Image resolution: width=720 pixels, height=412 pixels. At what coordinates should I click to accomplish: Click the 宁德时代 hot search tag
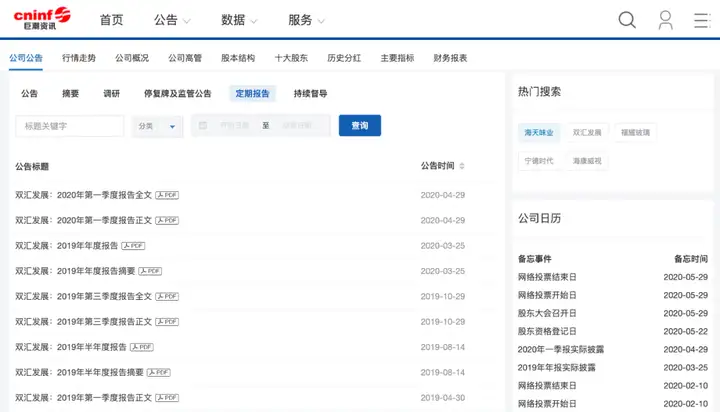pos(539,161)
